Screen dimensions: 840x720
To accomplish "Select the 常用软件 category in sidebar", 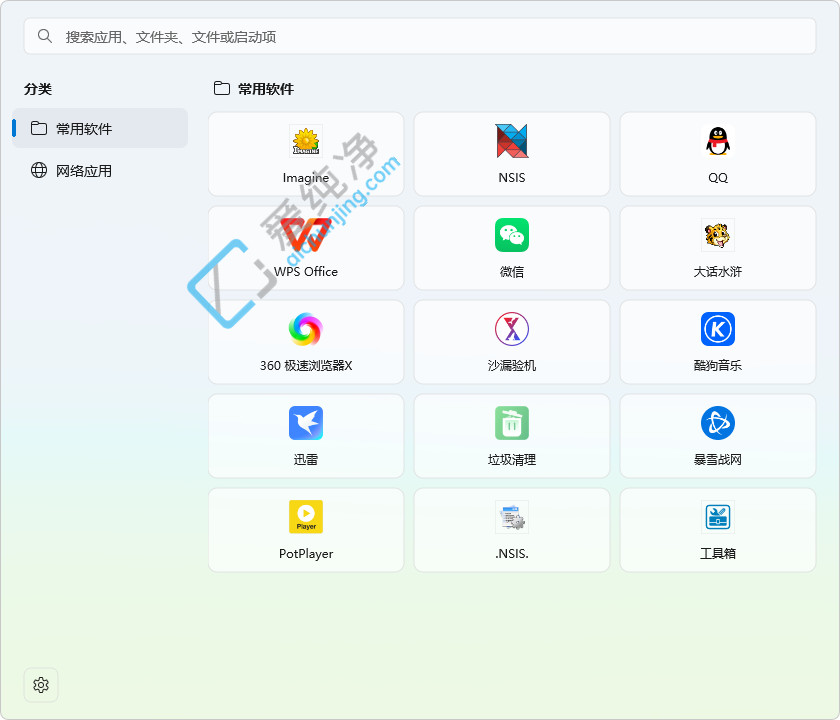I will pyautogui.click(x=100, y=128).
